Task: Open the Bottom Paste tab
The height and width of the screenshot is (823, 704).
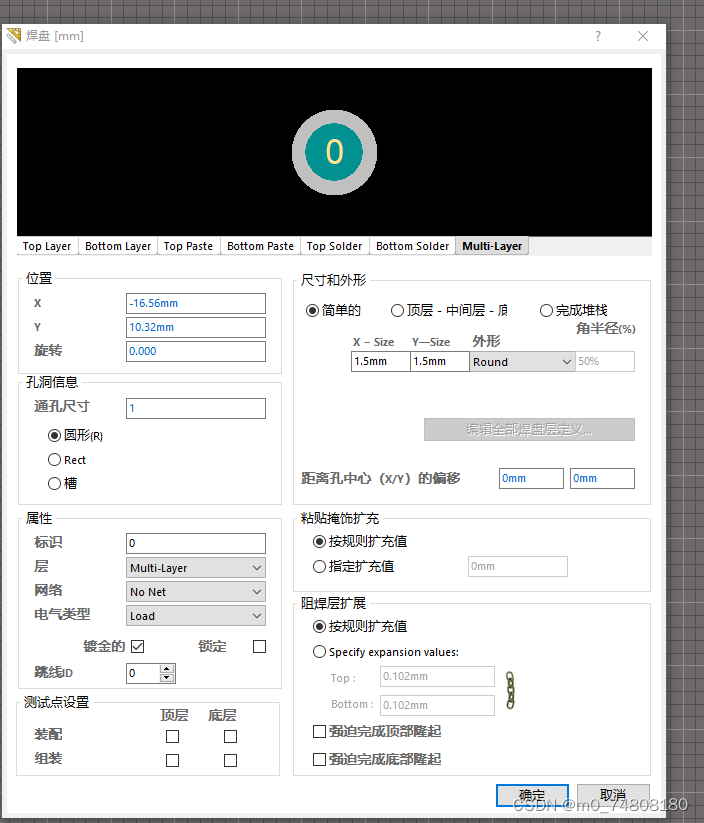Action: (x=260, y=246)
